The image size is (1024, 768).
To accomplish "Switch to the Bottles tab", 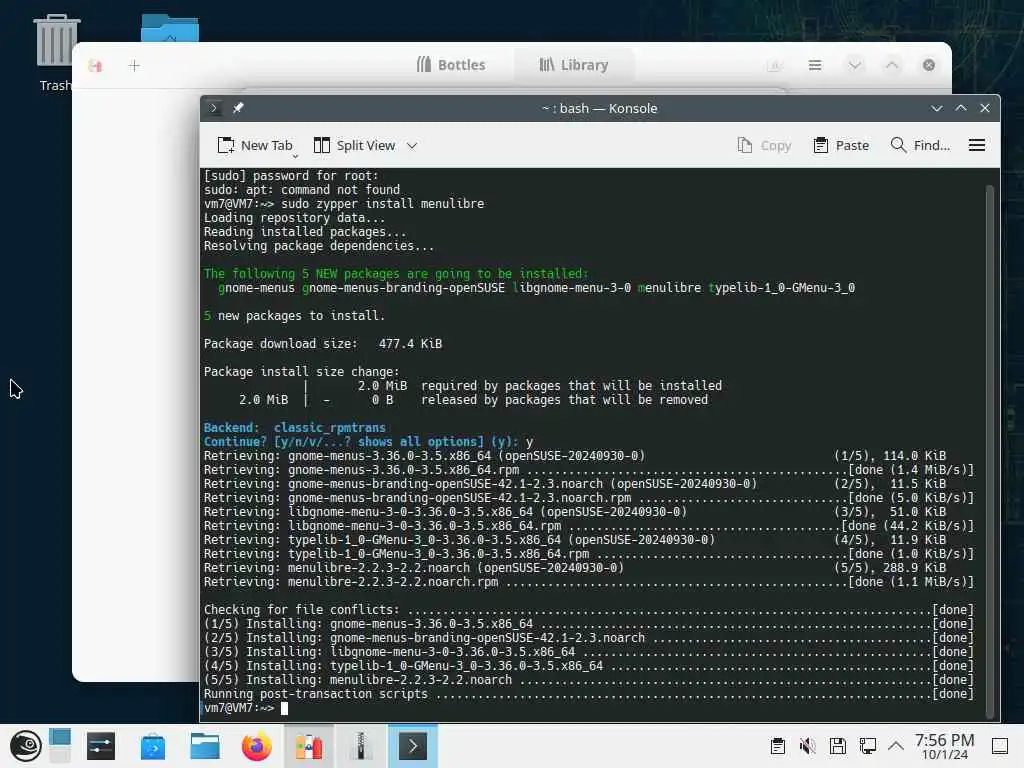I will [451, 65].
